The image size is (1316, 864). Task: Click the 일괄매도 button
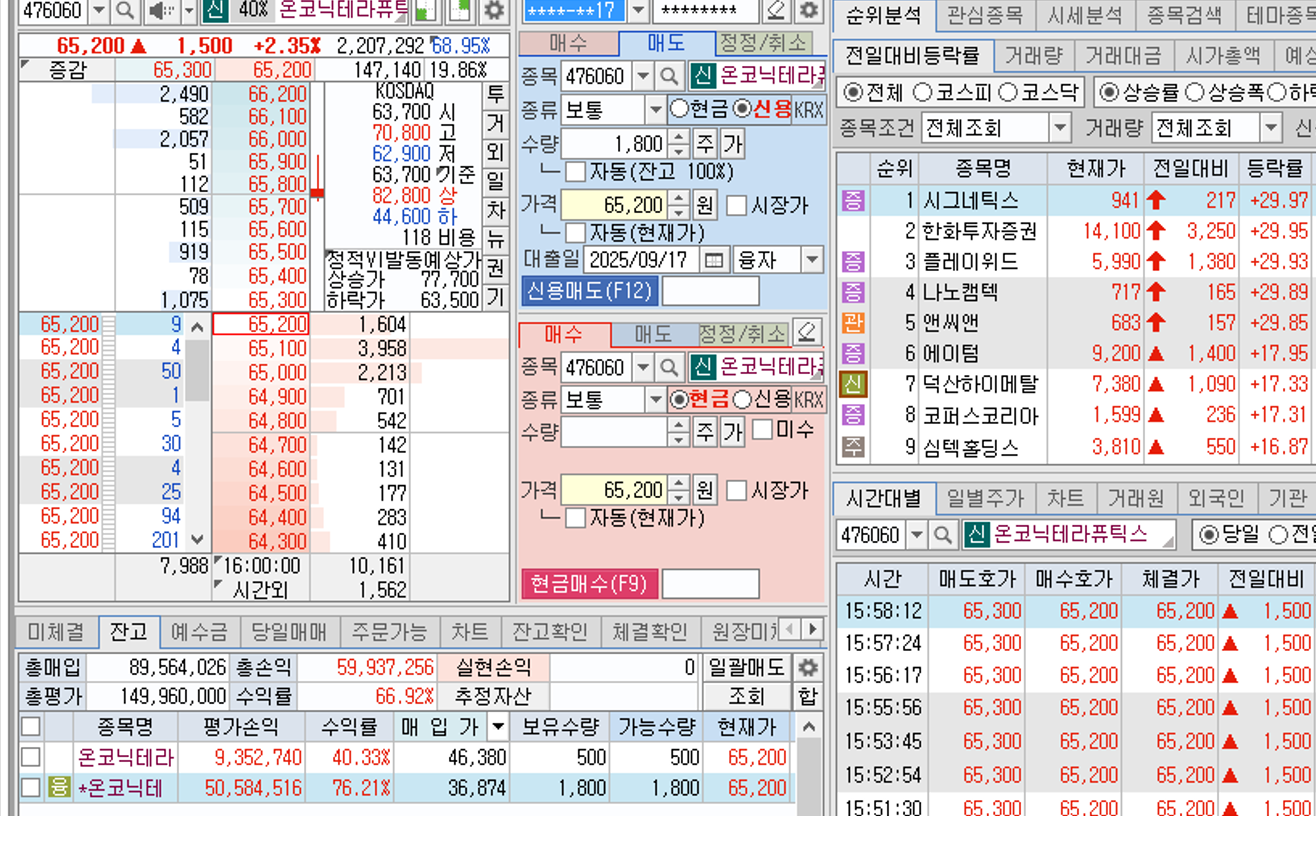click(746, 668)
